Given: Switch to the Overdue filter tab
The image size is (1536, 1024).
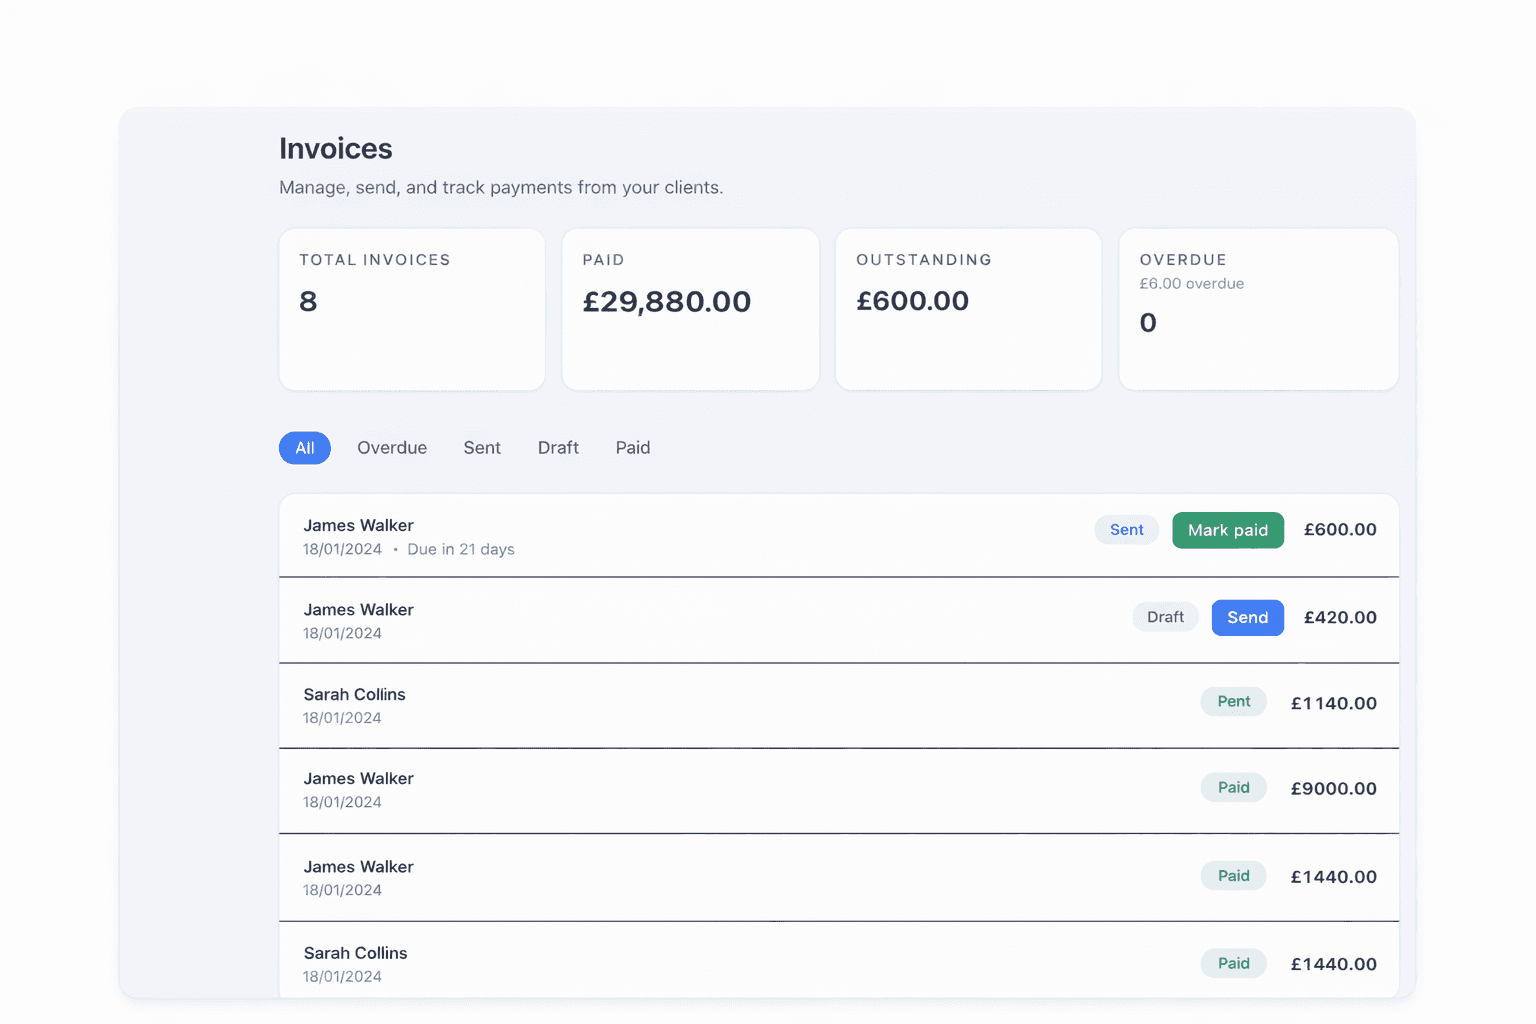Looking at the screenshot, I should tap(392, 448).
